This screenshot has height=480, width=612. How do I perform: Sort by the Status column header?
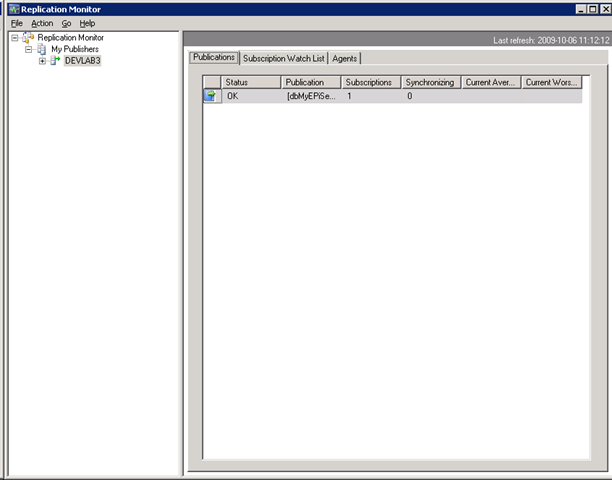tap(250, 82)
